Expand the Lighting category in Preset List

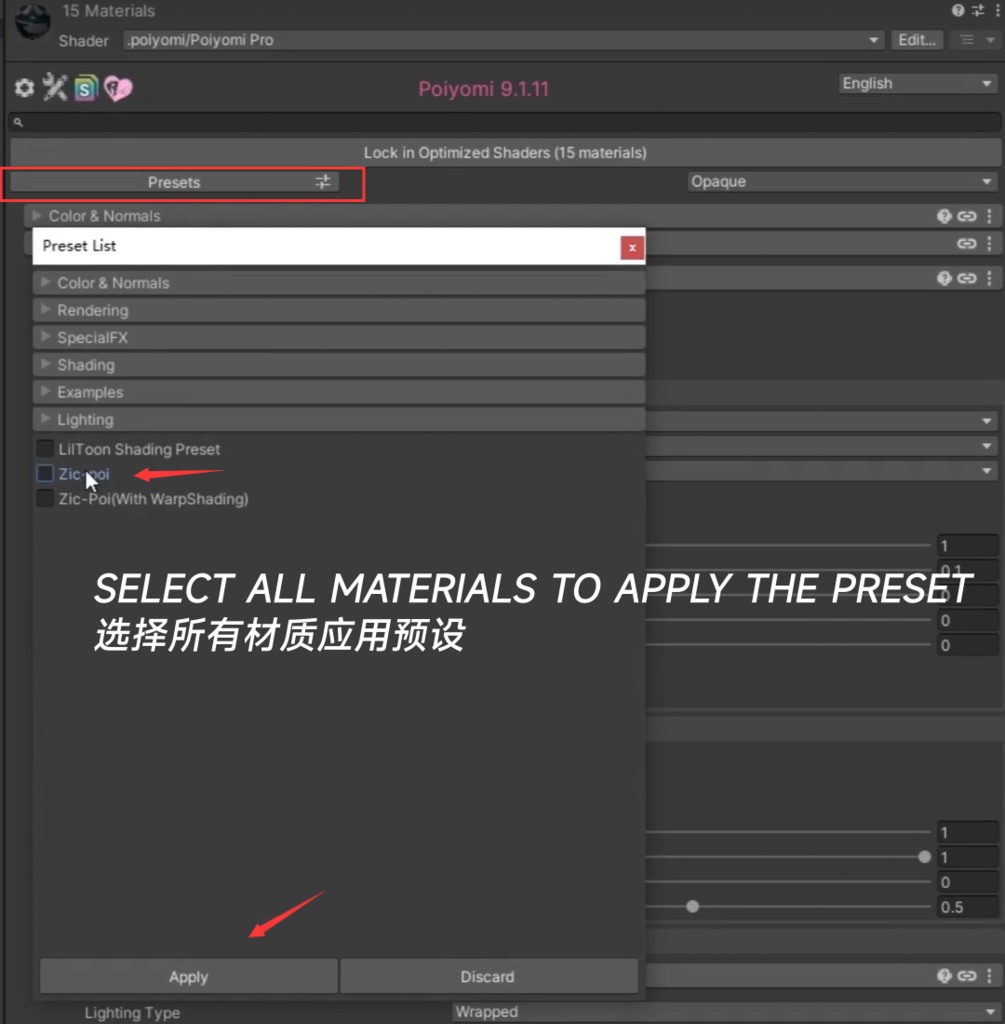[x=45, y=419]
